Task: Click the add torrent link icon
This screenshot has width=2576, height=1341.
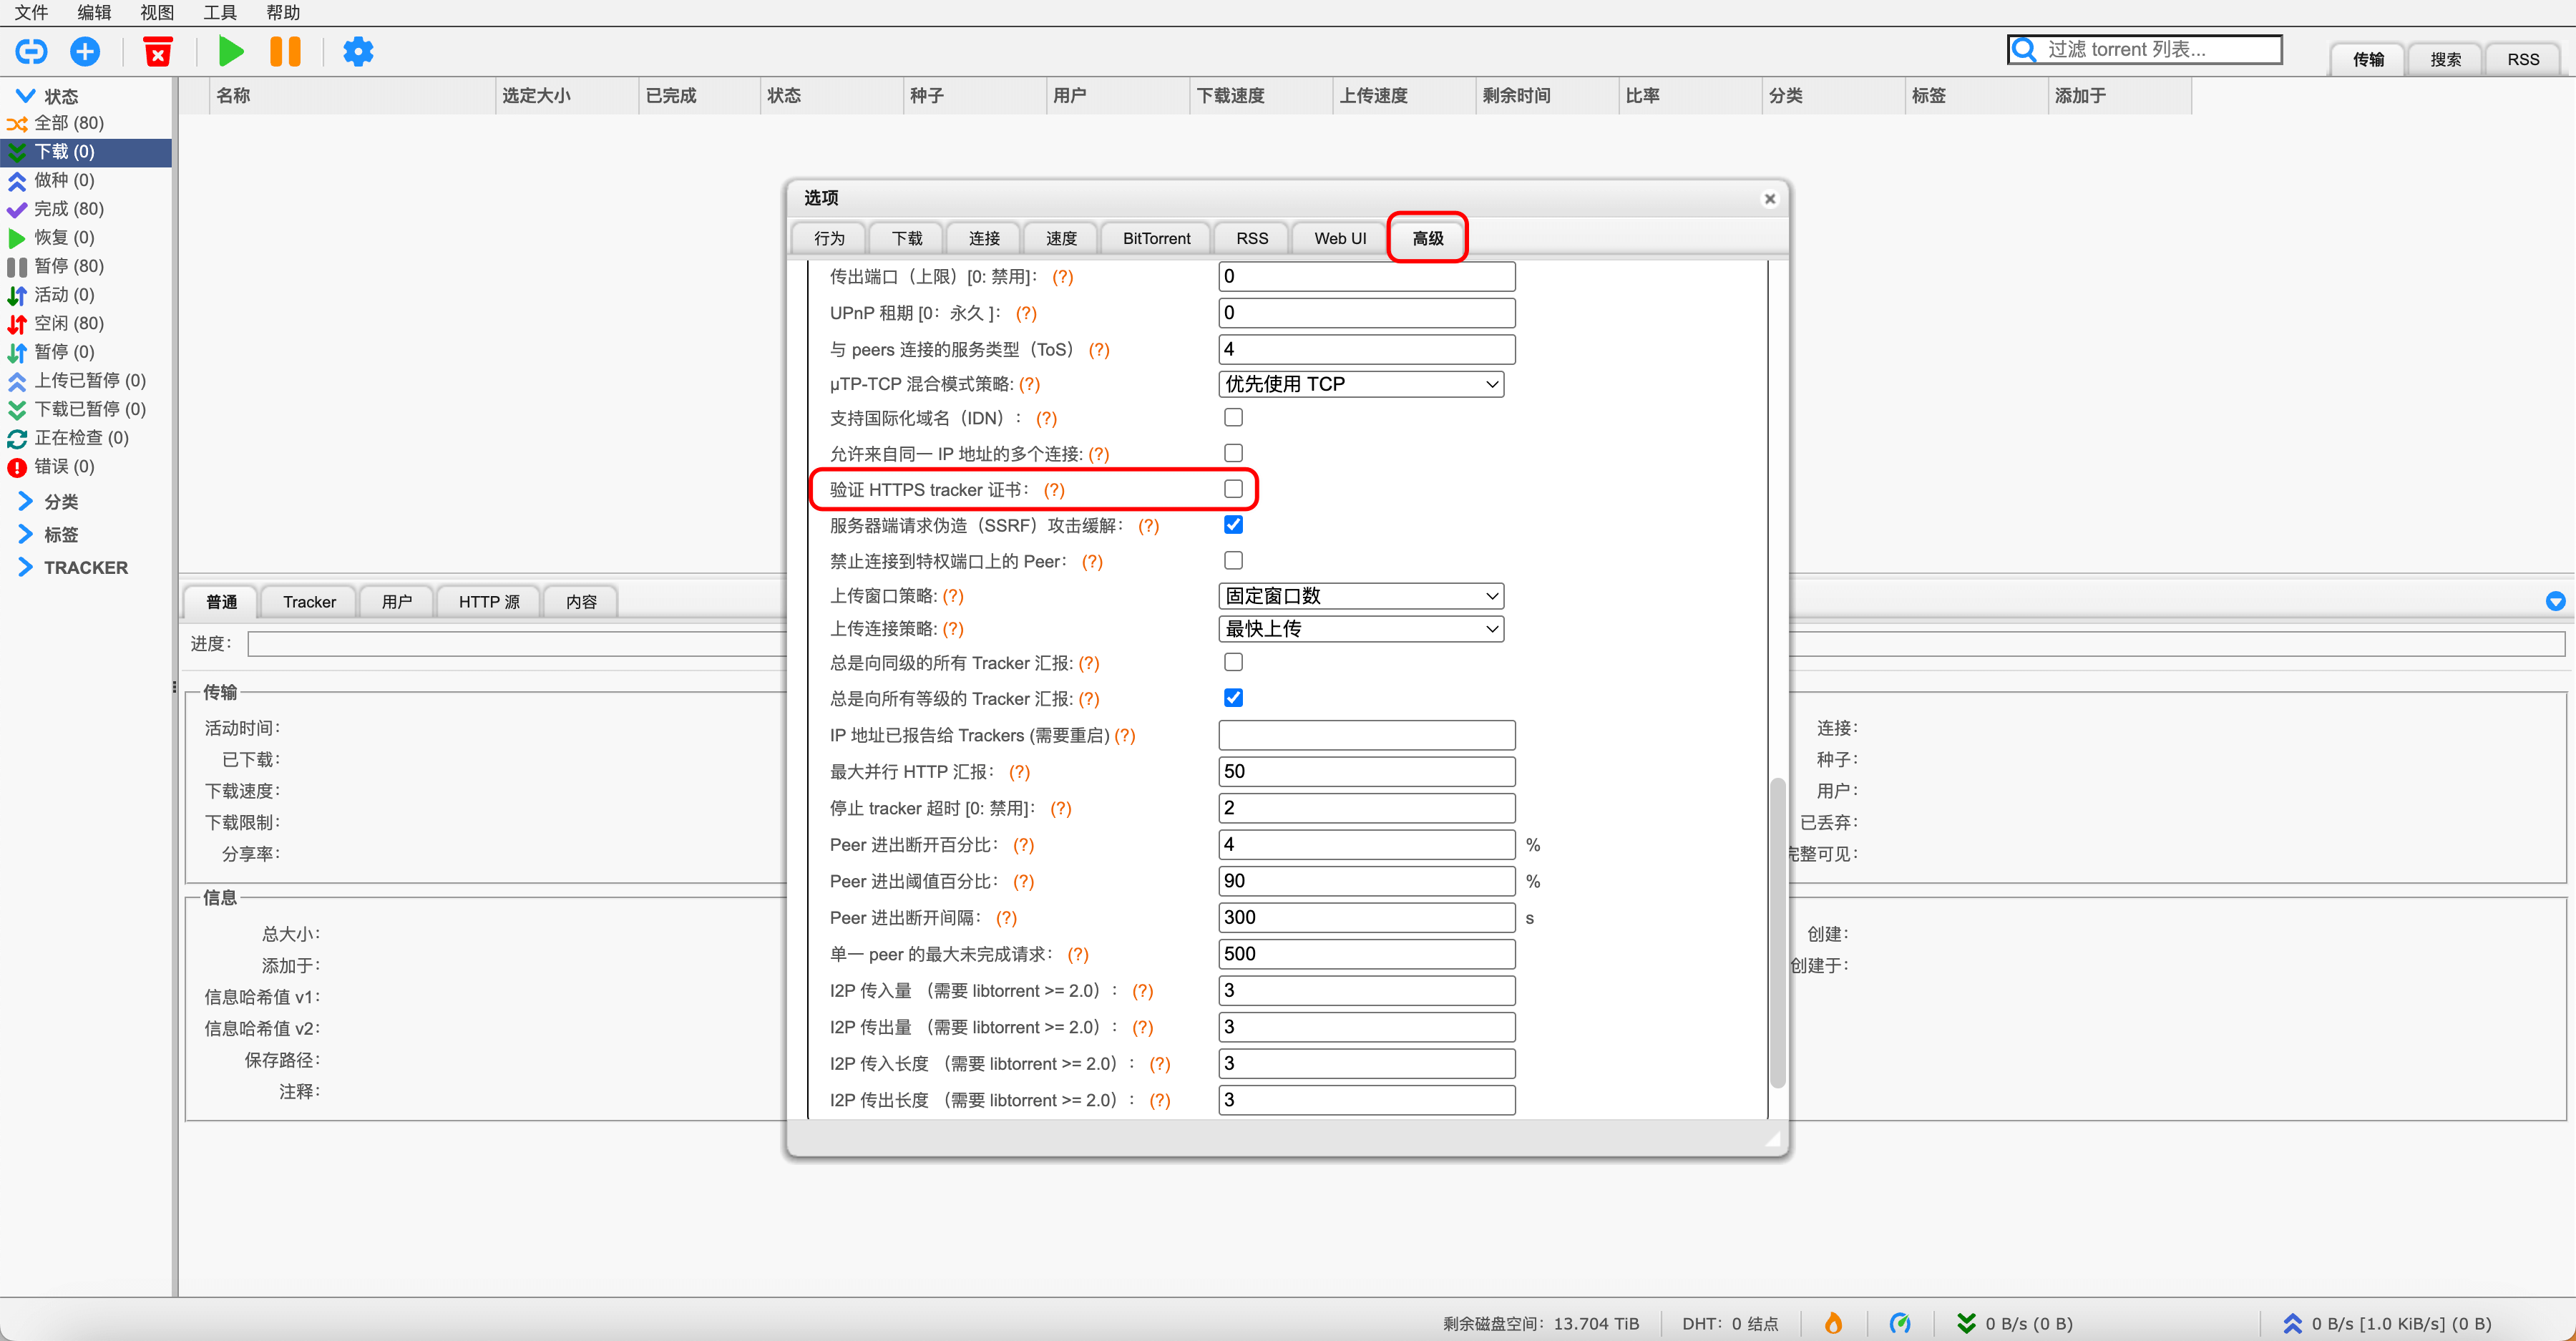Action: tap(31, 51)
